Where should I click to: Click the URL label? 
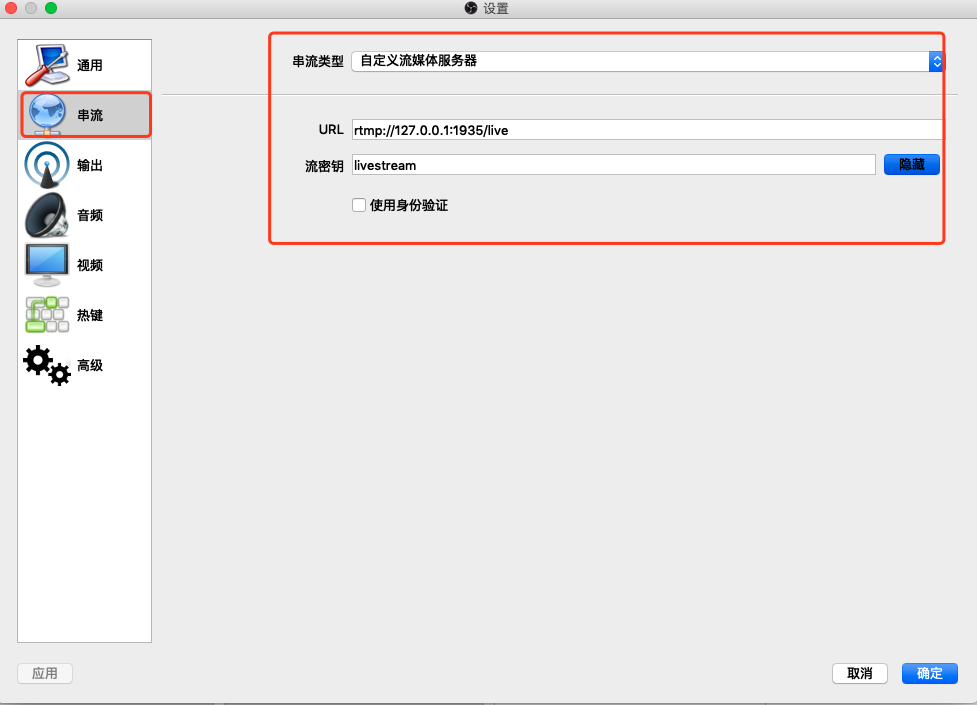click(331, 130)
